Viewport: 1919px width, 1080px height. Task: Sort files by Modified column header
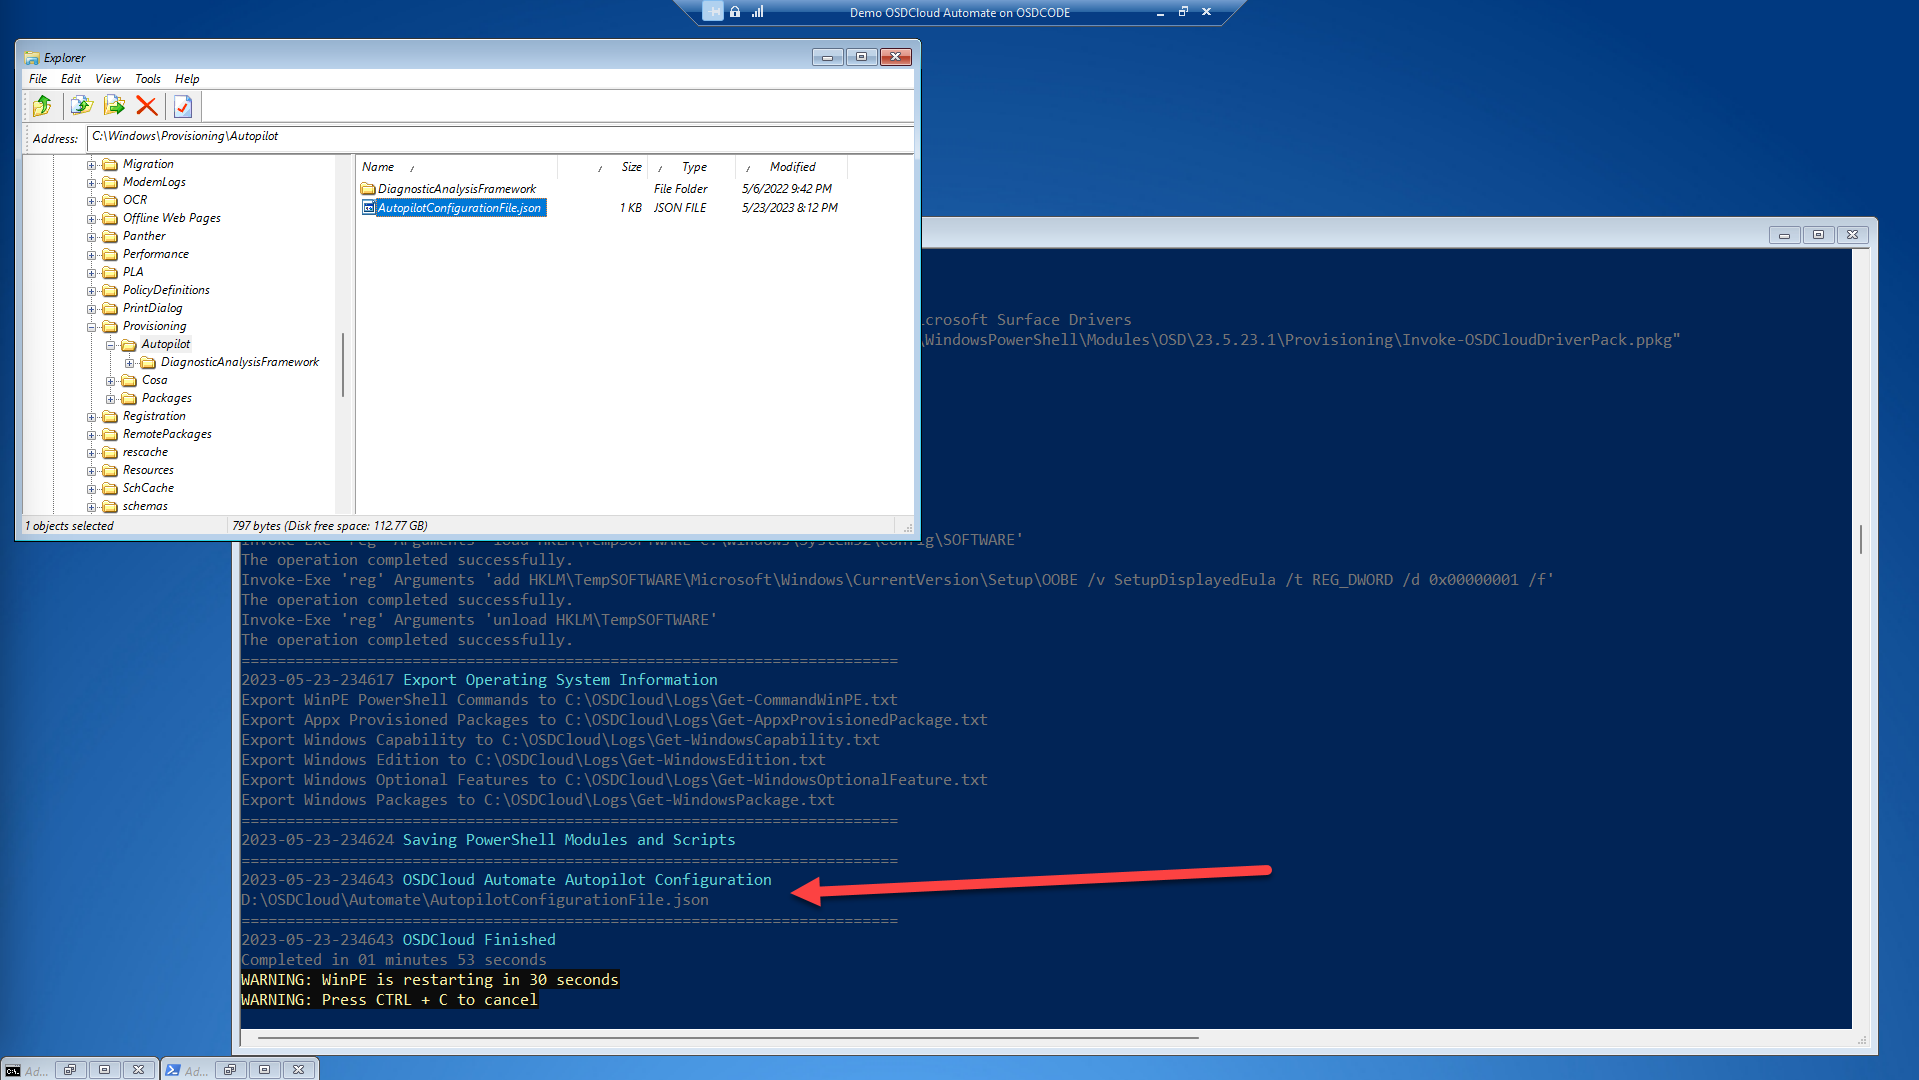792,167
